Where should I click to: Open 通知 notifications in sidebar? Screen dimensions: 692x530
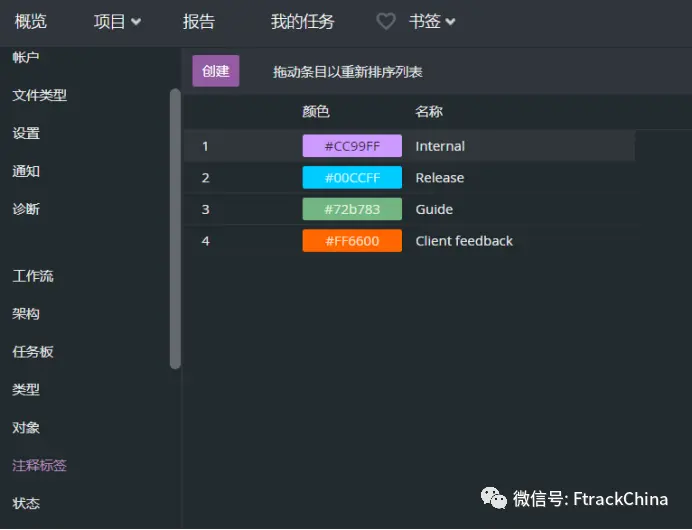point(26,171)
